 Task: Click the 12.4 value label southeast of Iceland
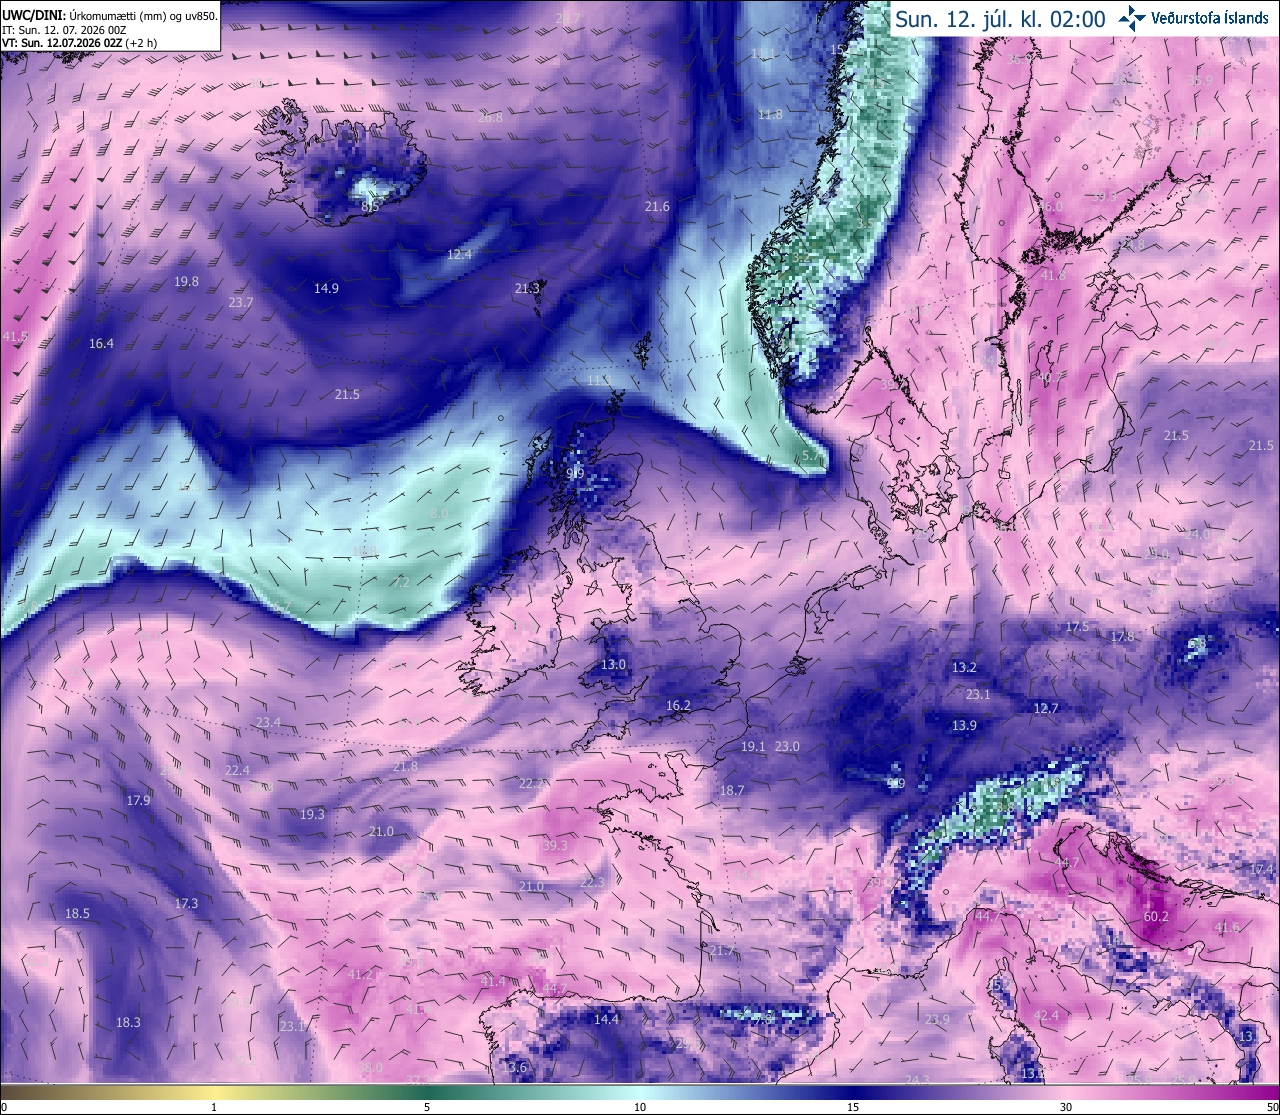pos(459,254)
